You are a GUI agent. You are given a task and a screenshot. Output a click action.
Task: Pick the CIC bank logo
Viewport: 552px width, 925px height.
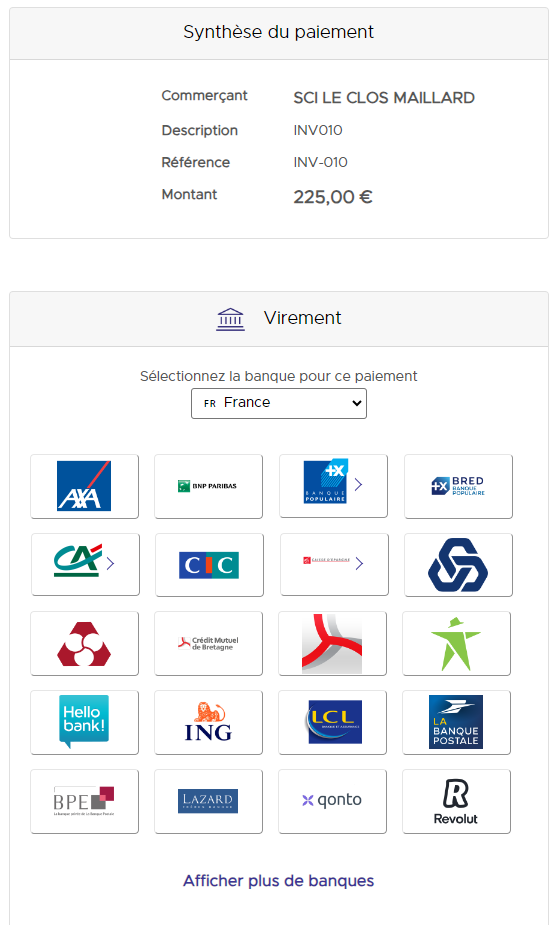pyautogui.click(x=209, y=565)
